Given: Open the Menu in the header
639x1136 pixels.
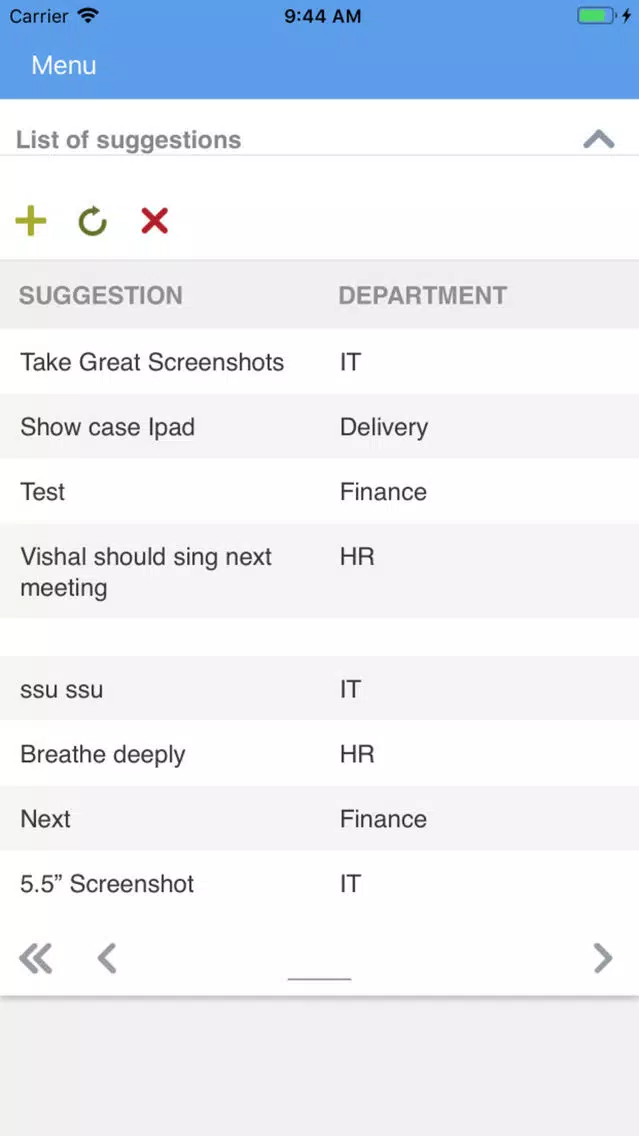Looking at the screenshot, I should pos(64,65).
